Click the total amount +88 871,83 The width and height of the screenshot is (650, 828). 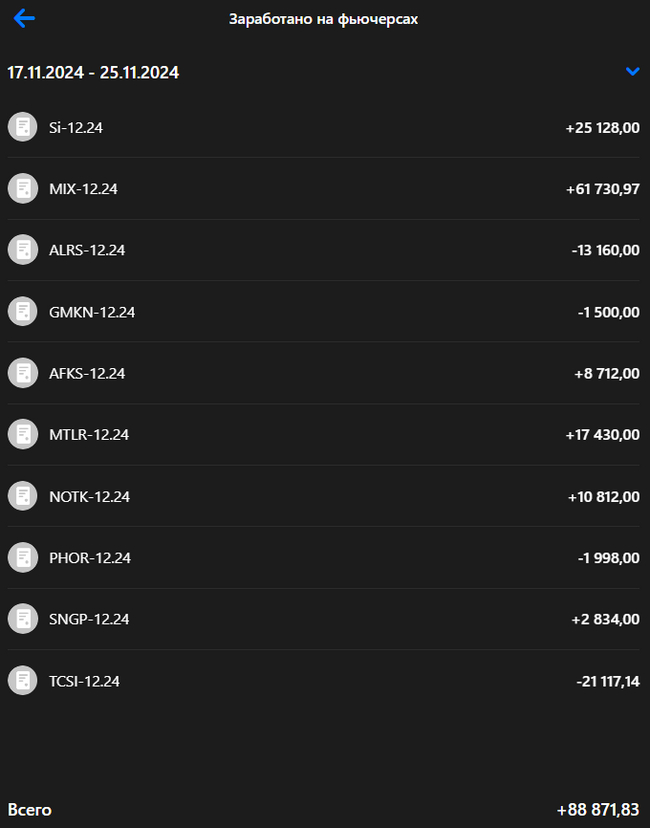pyautogui.click(x=598, y=810)
